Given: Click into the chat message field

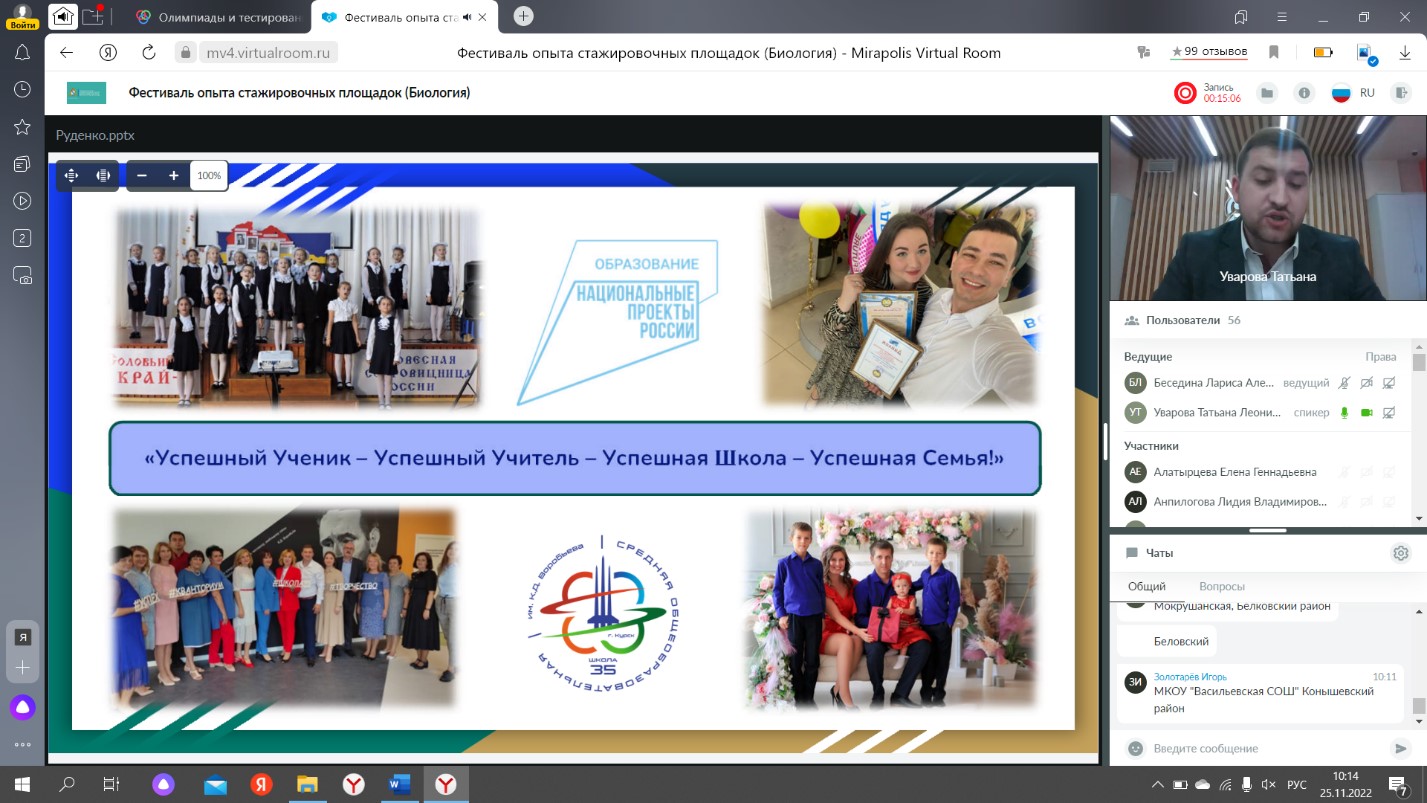Looking at the screenshot, I should [x=1267, y=748].
